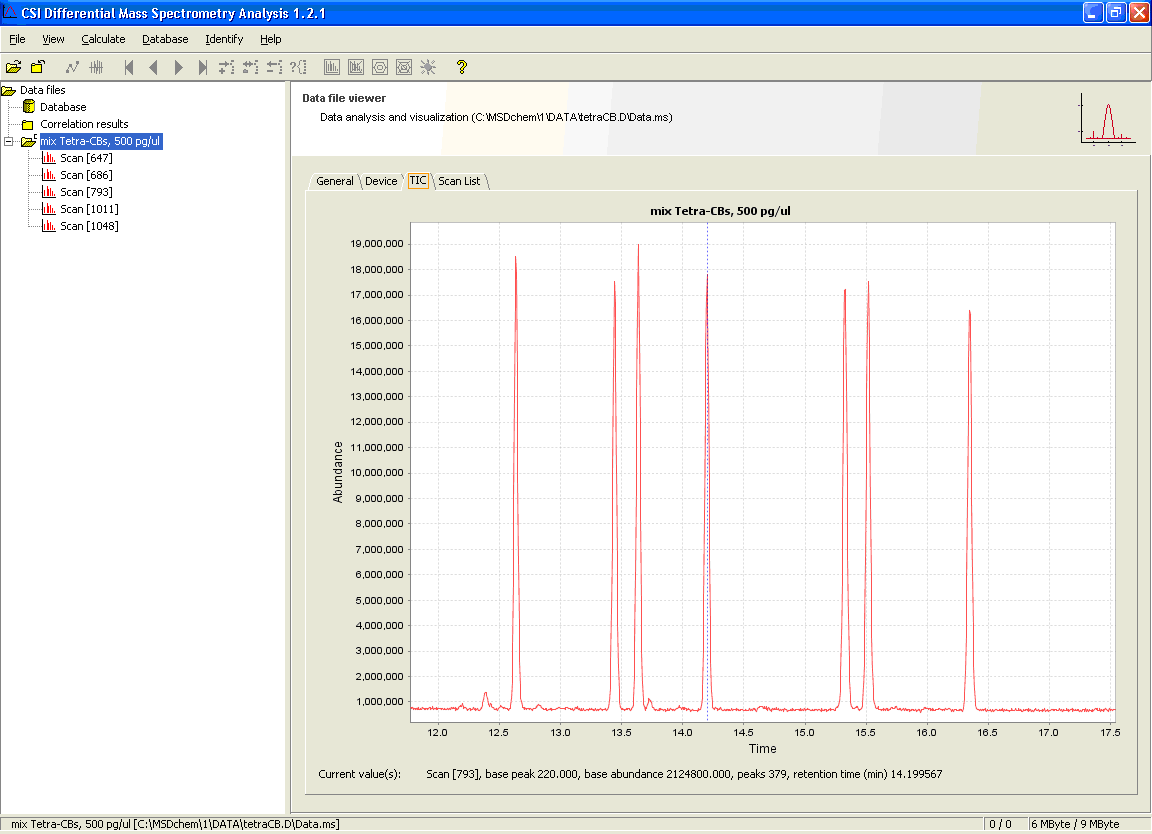Open the Calculate menu
The height and width of the screenshot is (834, 1152).
click(103, 39)
